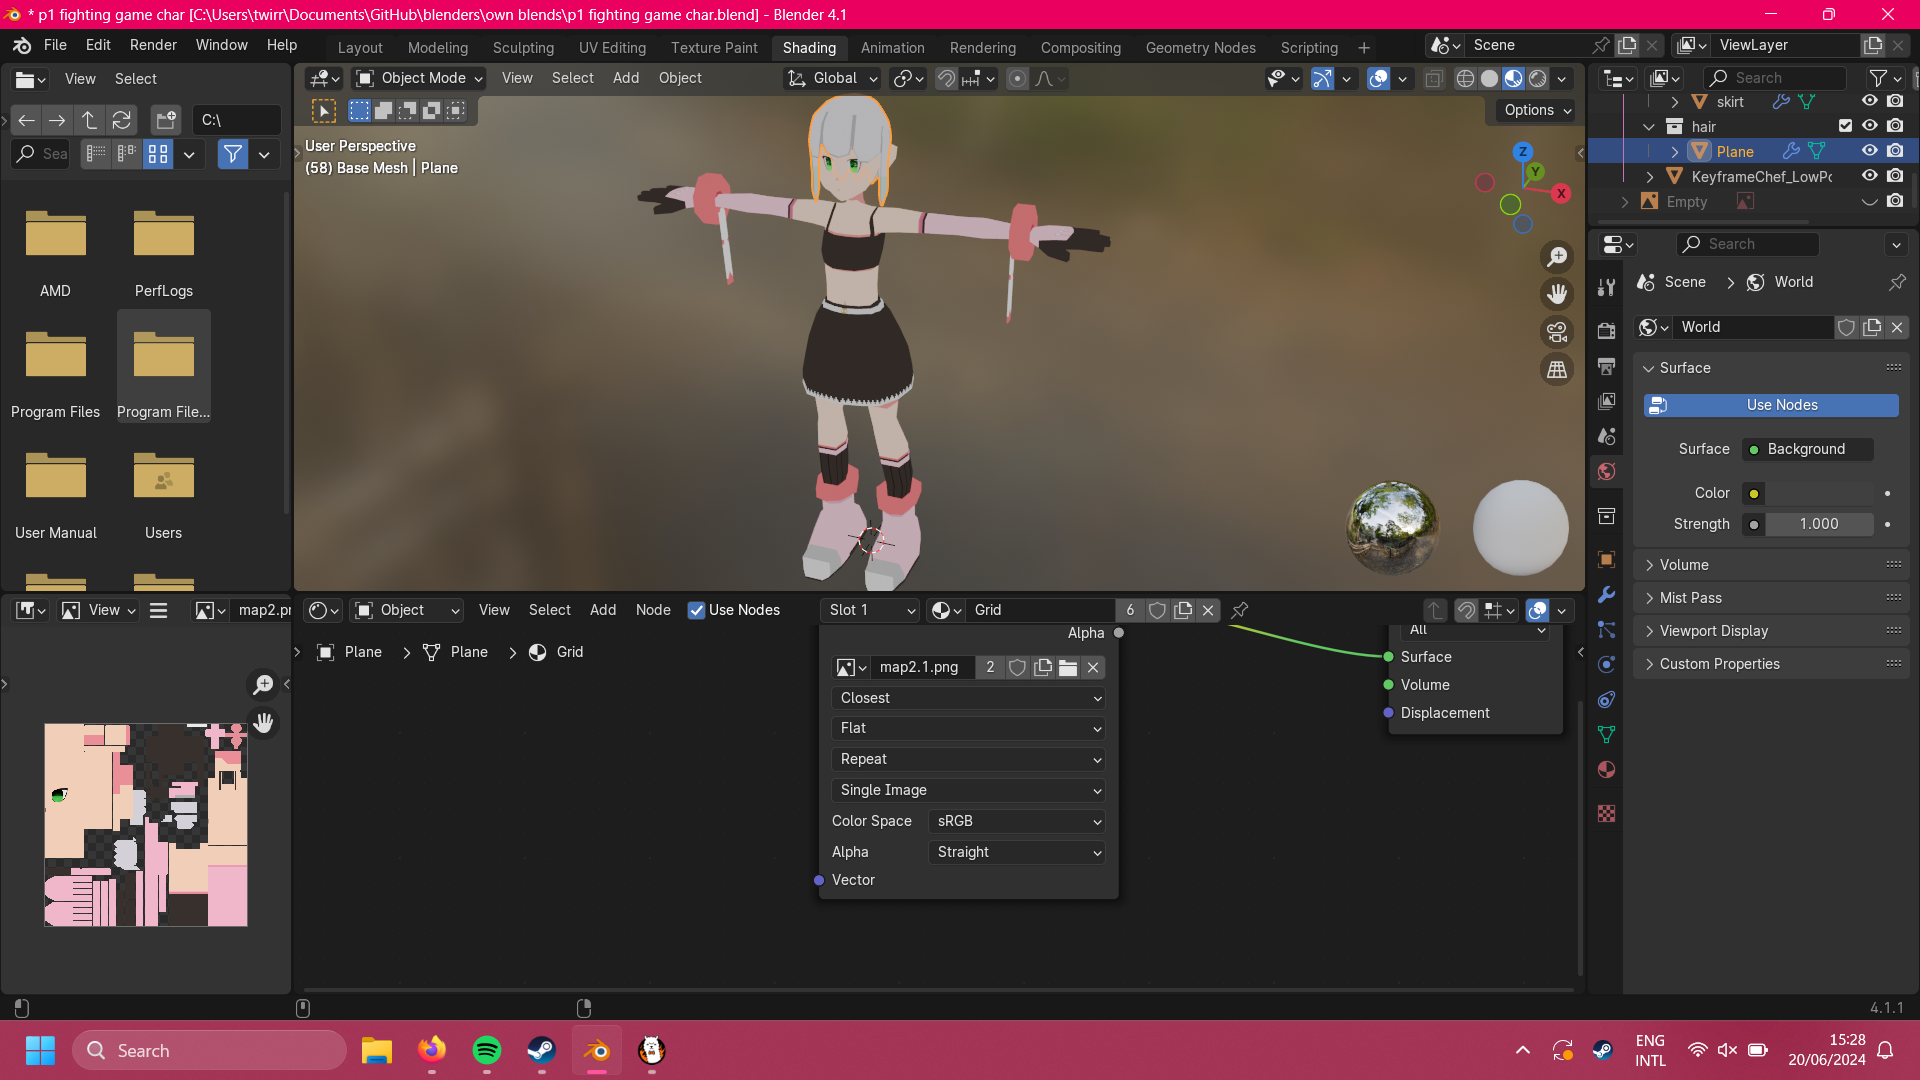Viewport: 1920px width, 1080px height.
Task: Click the World Color swatch
Action: point(1753,493)
